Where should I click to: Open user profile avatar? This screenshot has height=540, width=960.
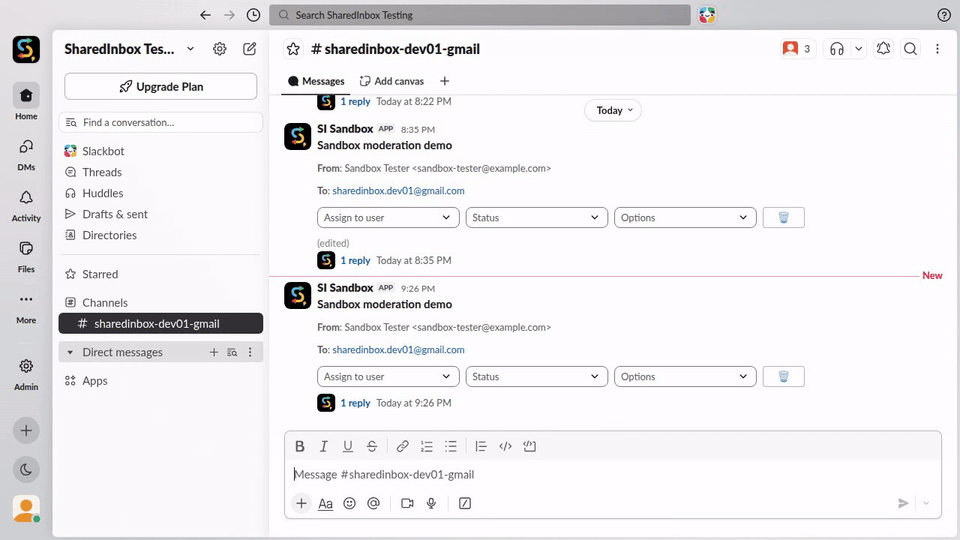click(26, 509)
